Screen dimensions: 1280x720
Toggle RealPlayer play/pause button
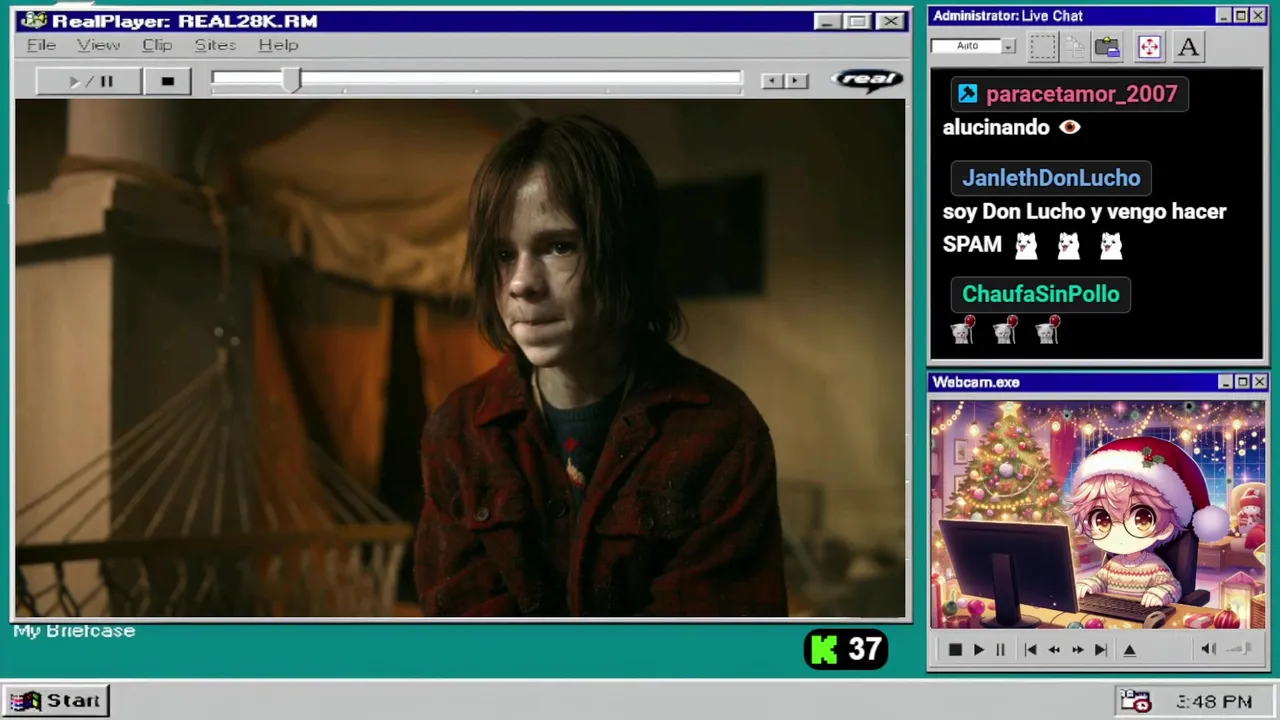tap(89, 81)
